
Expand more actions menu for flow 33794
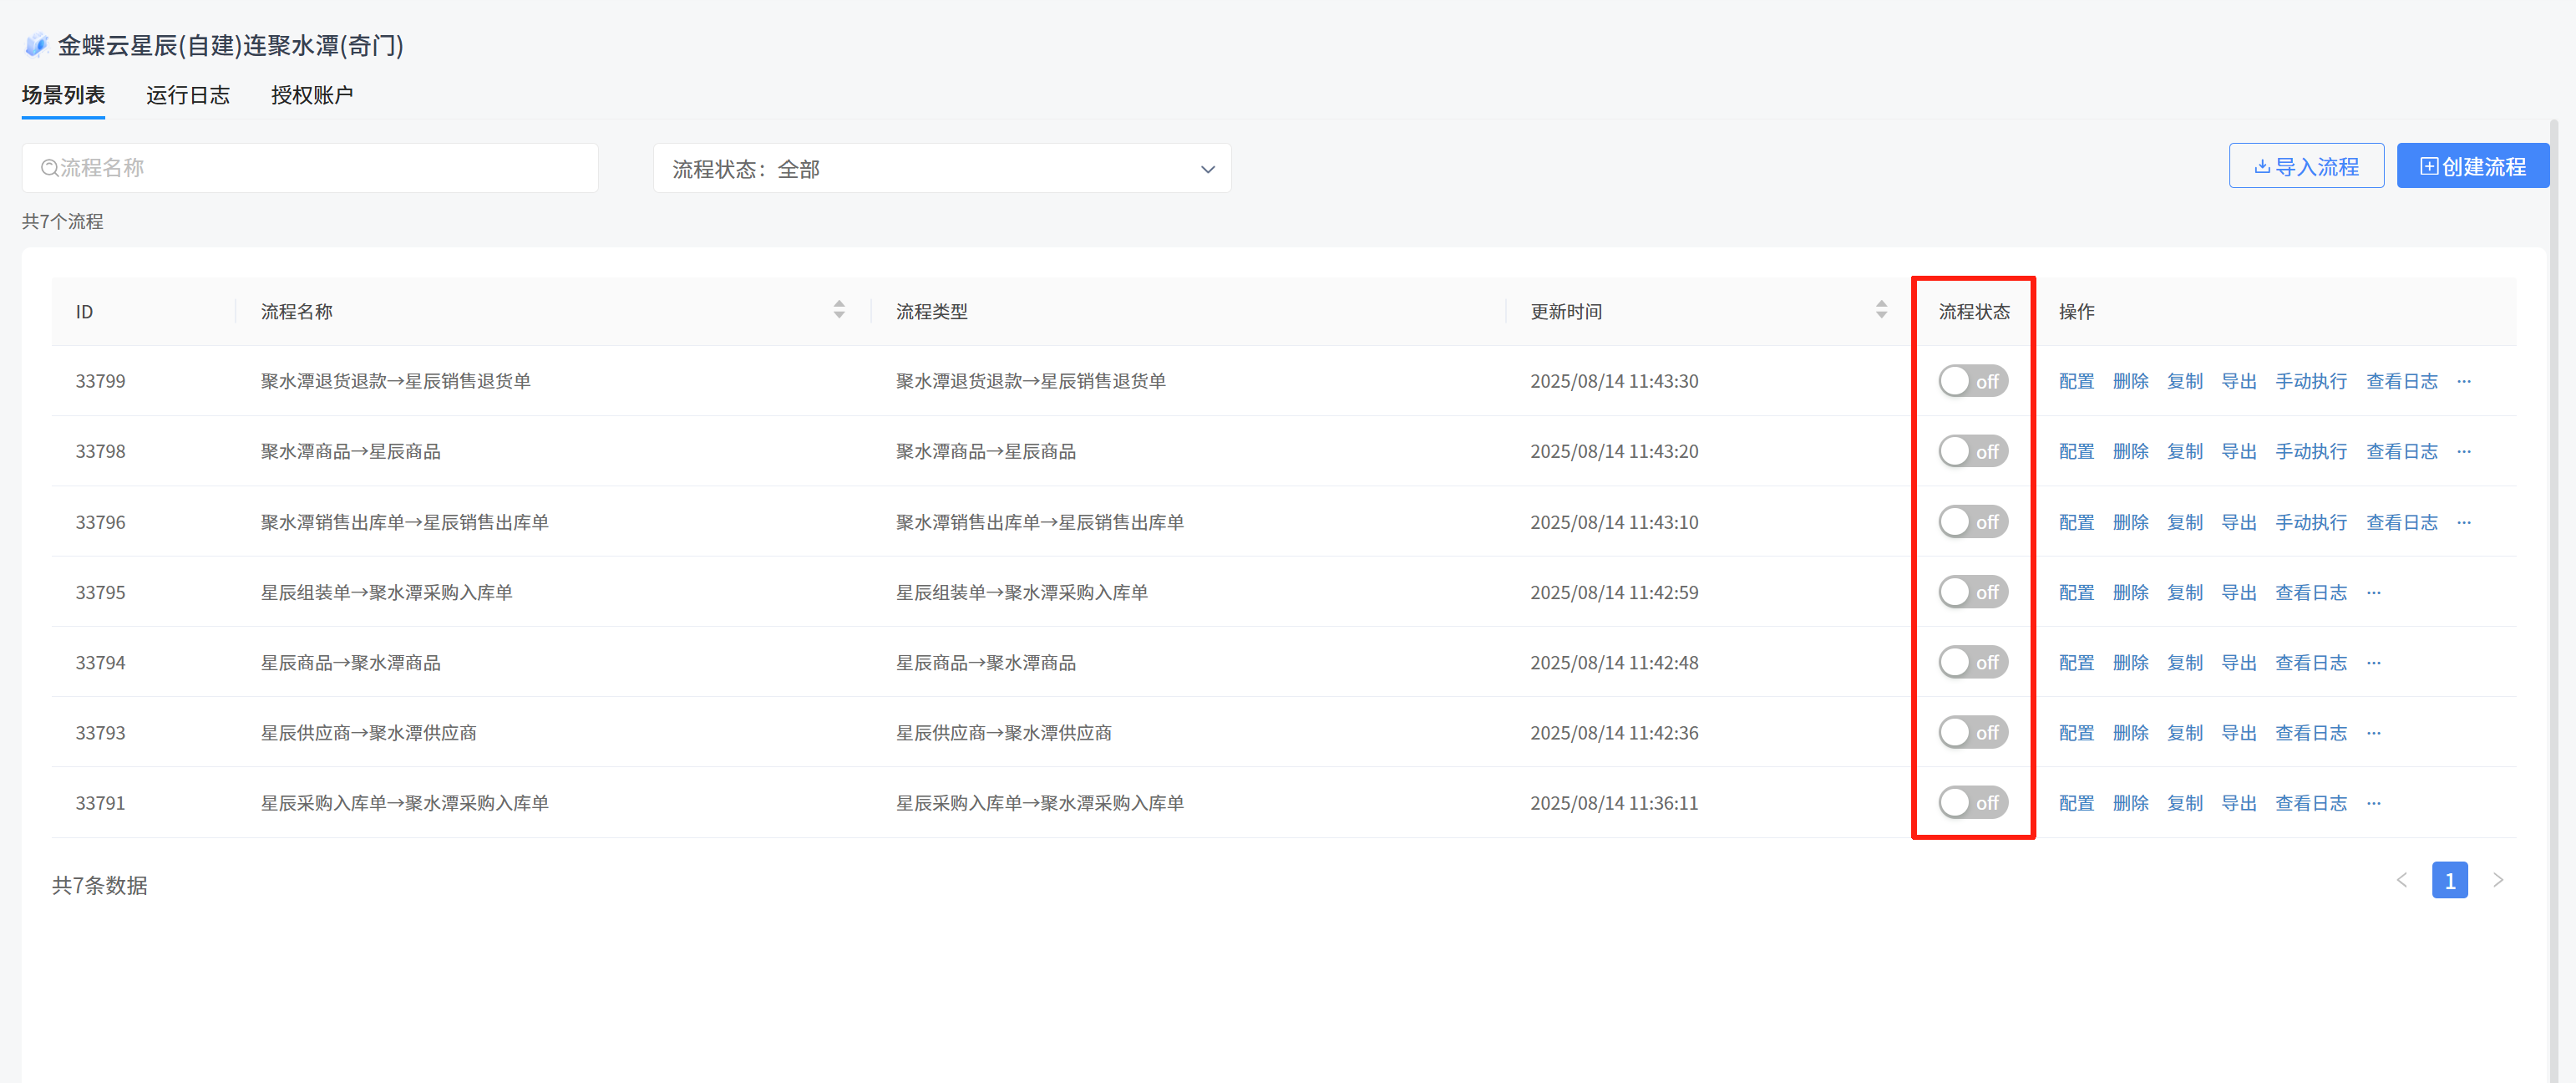point(2373,663)
